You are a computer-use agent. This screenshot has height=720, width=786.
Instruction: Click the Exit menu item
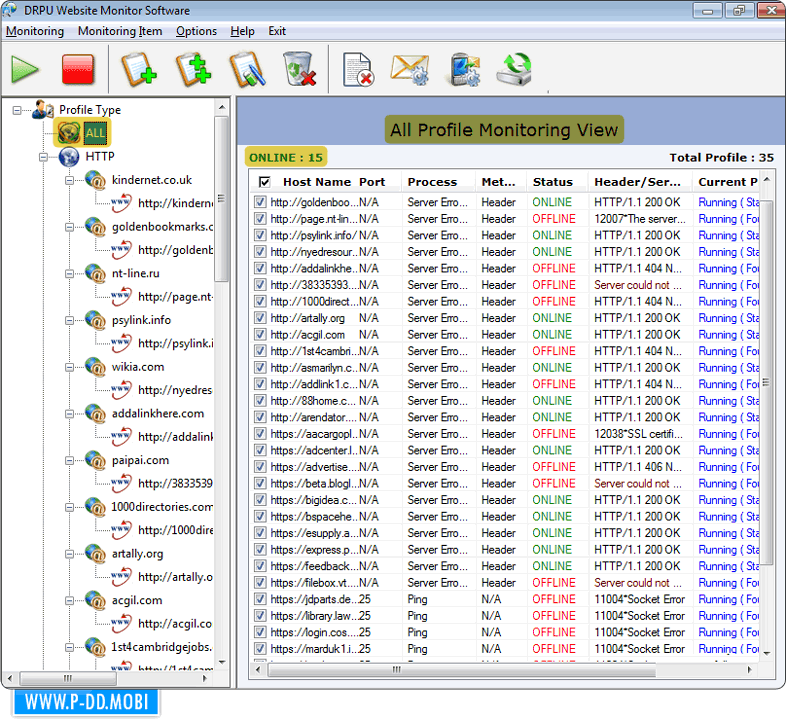click(x=277, y=31)
